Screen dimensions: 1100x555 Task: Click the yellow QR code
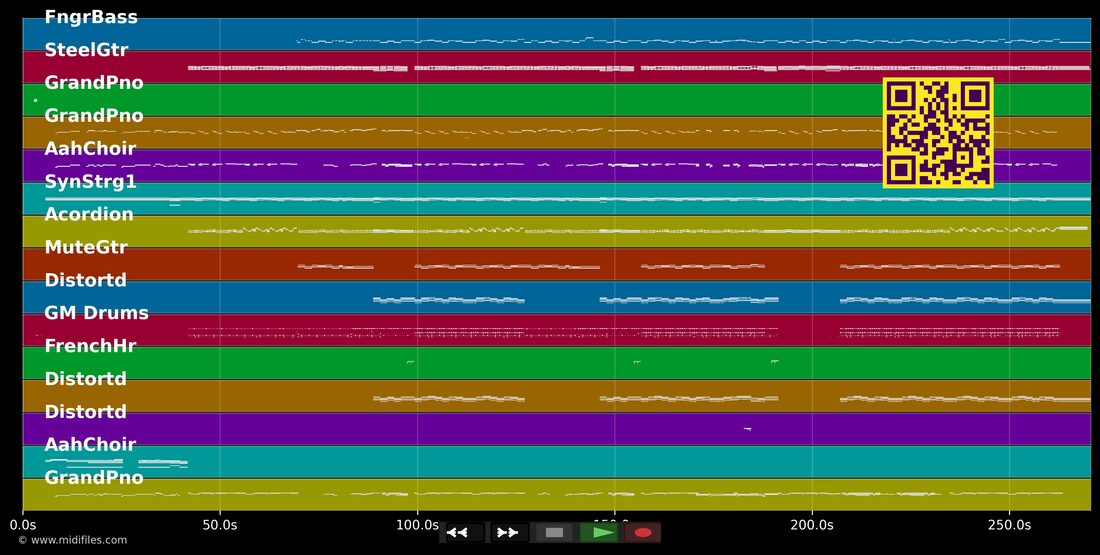[938, 133]
